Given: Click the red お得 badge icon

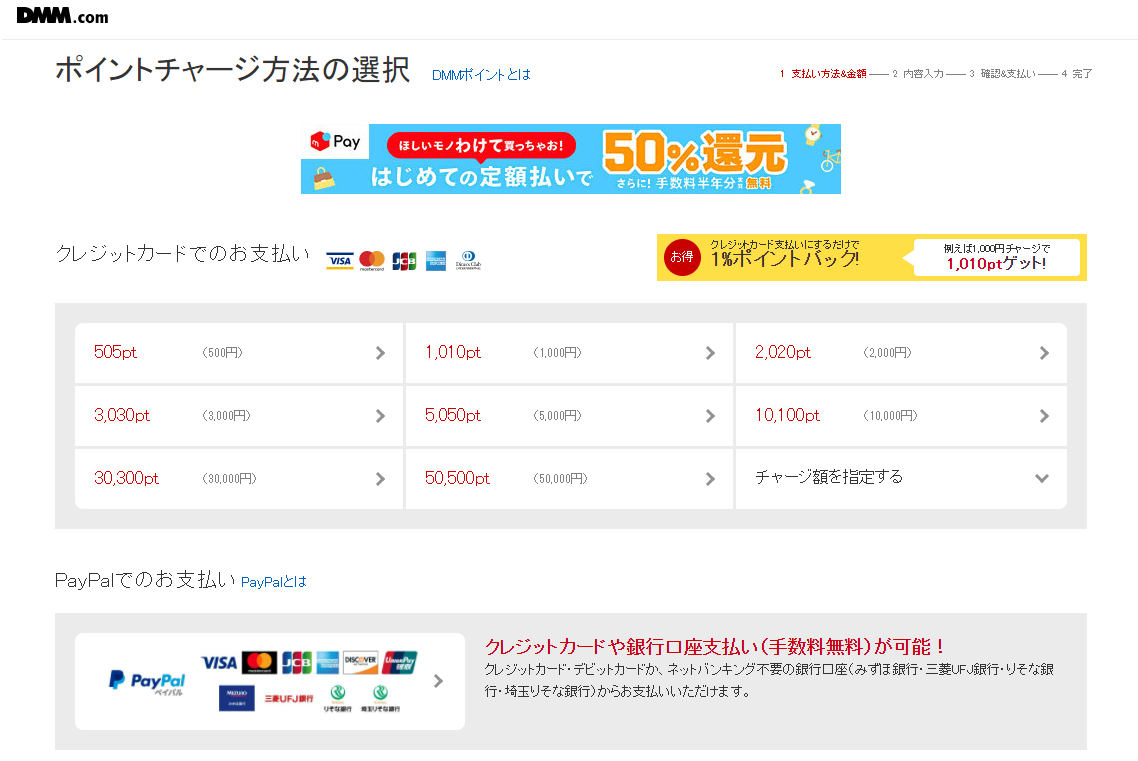Looking at the screenshot, I should pos(681,257).
